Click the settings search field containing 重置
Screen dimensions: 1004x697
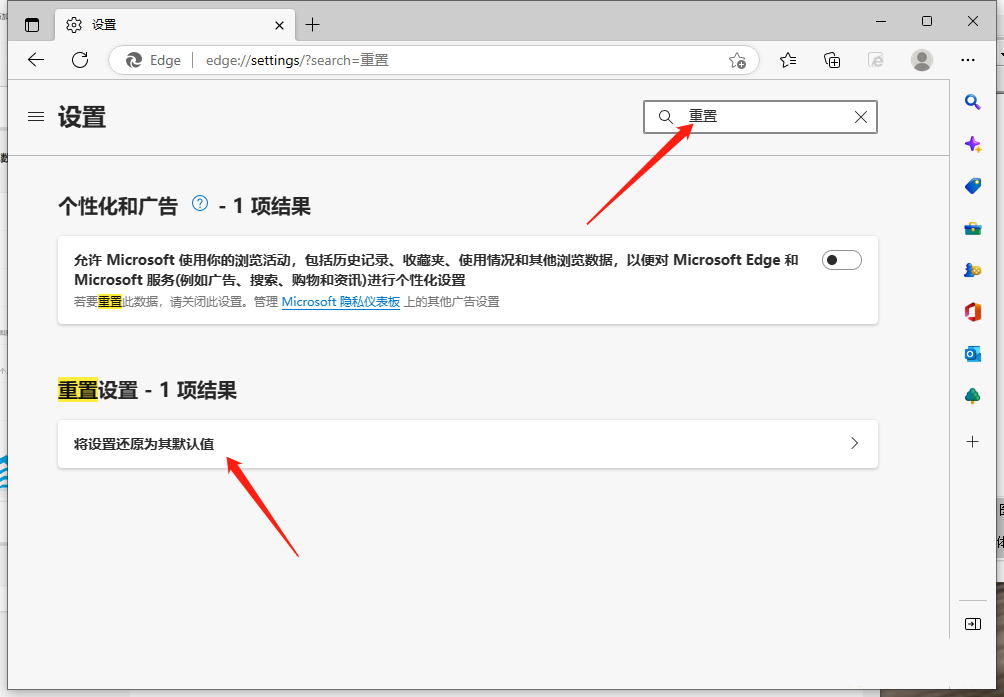pos(760,116)
